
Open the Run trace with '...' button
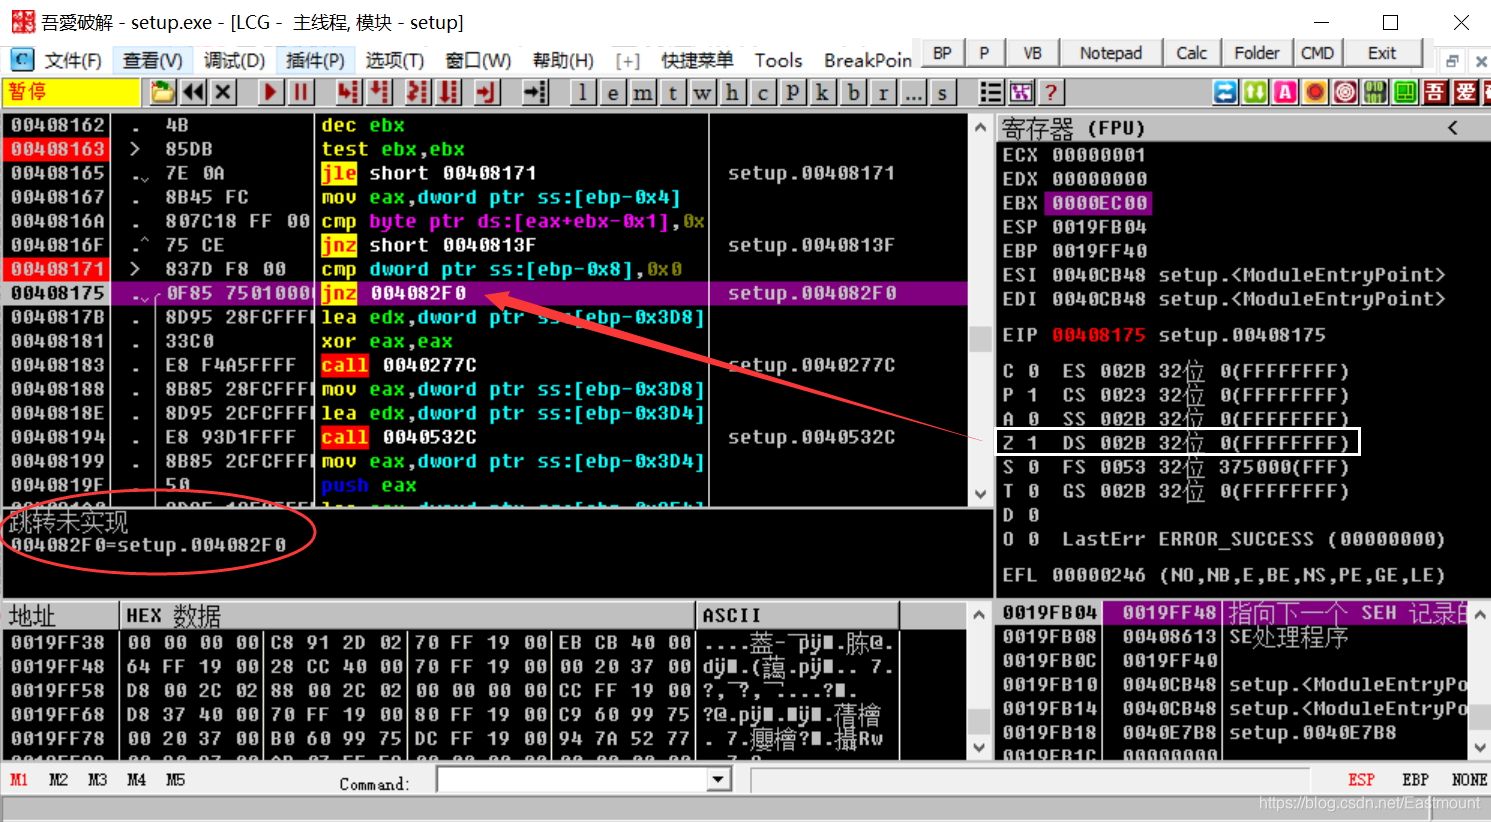[913, 93]
